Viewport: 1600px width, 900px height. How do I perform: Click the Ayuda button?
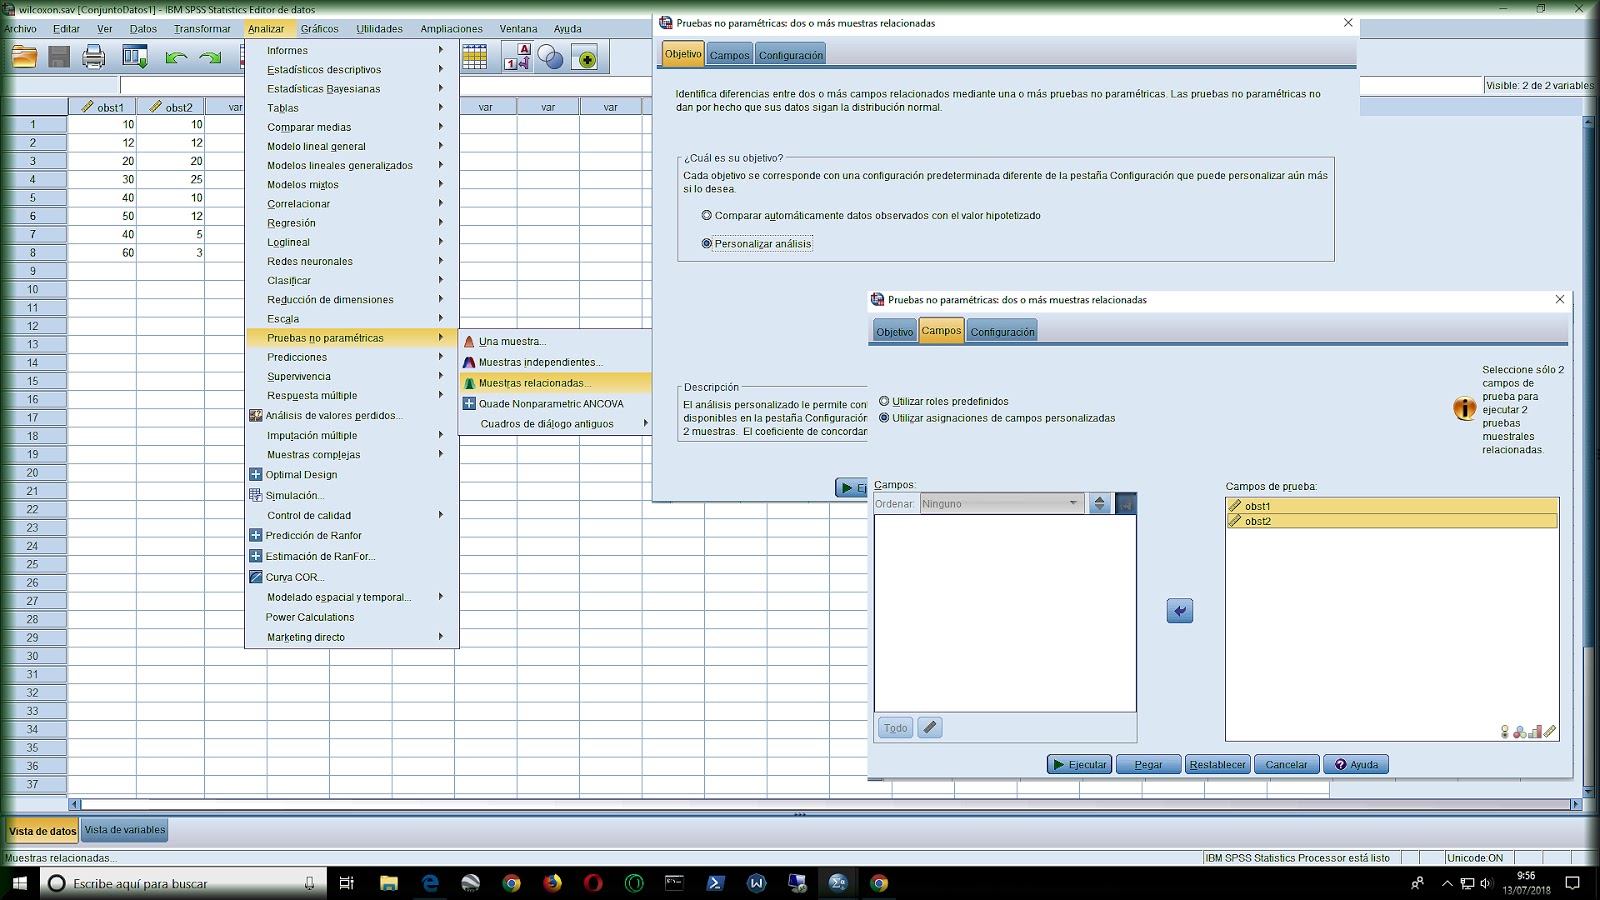(x=1356, y=765)
